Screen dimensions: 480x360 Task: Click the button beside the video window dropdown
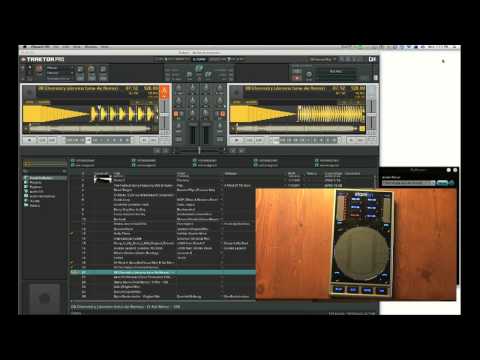click(442, 183)
